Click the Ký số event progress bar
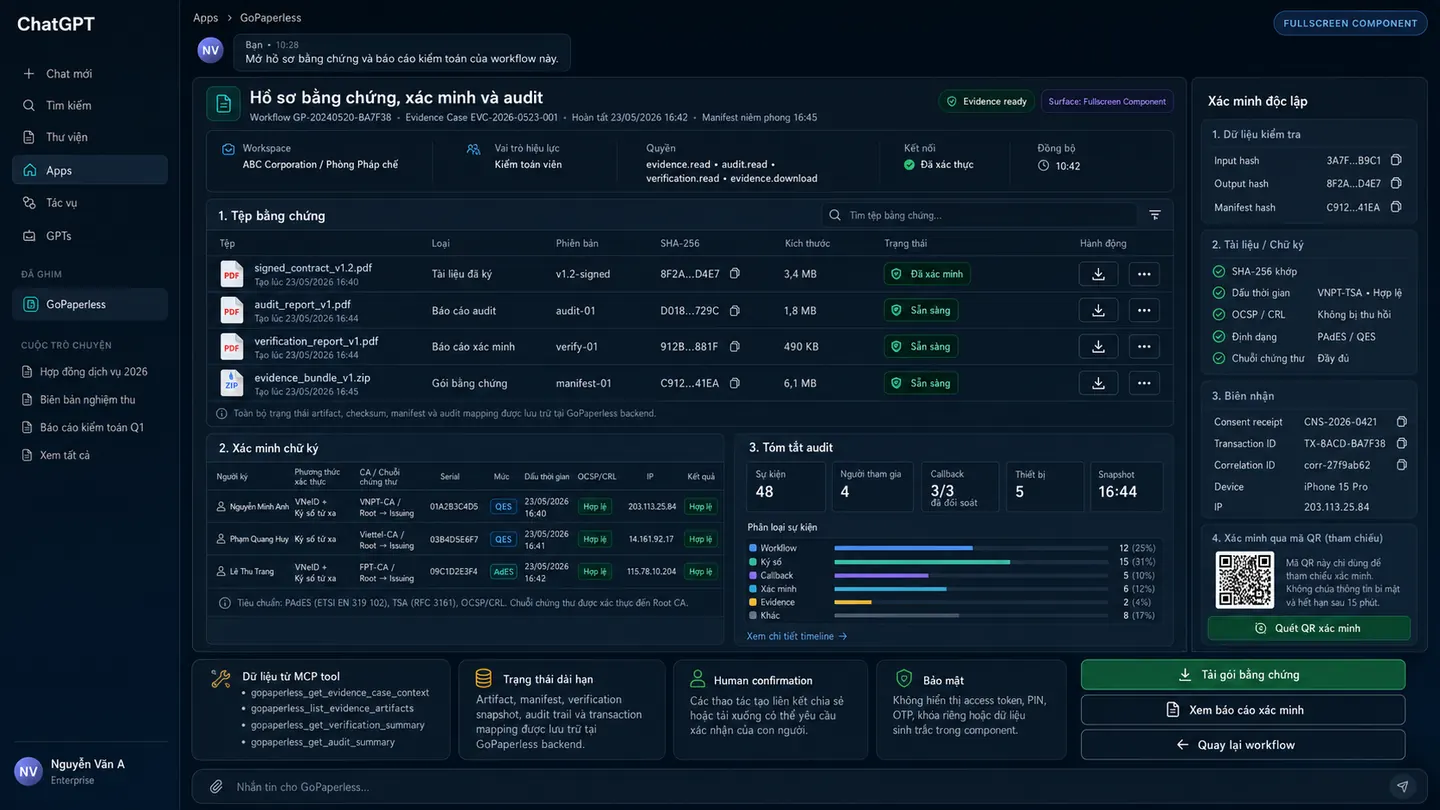The height and width of the screenshot is (810, 1440). 970,562
